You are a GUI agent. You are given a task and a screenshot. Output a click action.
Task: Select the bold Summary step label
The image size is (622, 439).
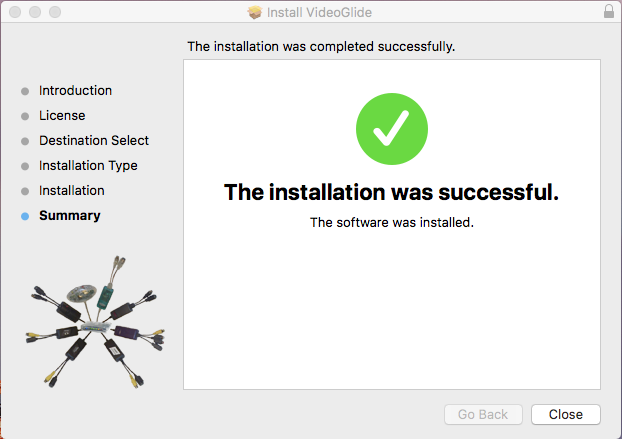pos(69,216)
